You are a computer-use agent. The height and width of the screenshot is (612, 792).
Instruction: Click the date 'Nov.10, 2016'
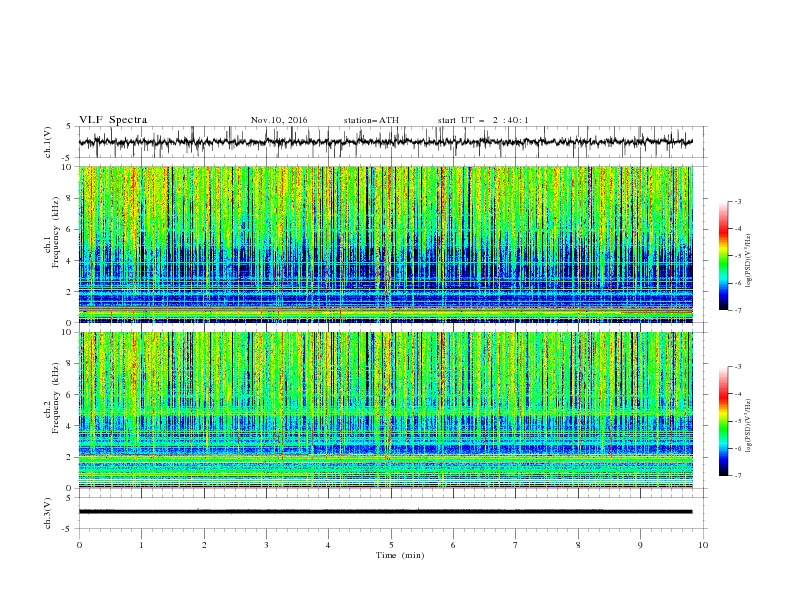coord(279,120)
